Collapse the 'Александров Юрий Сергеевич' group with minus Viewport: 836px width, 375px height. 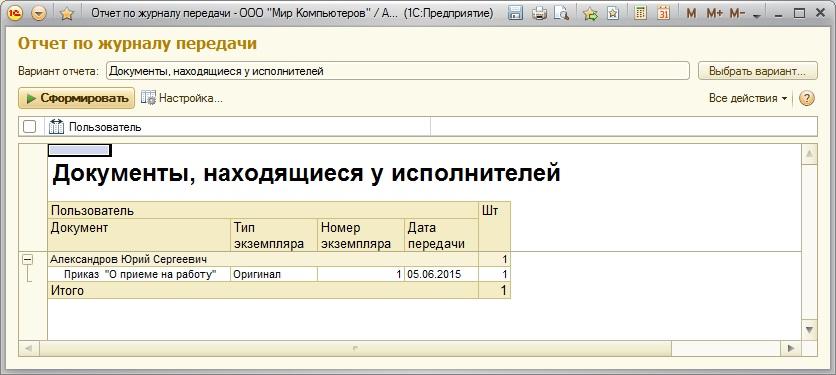pos(27,260)
